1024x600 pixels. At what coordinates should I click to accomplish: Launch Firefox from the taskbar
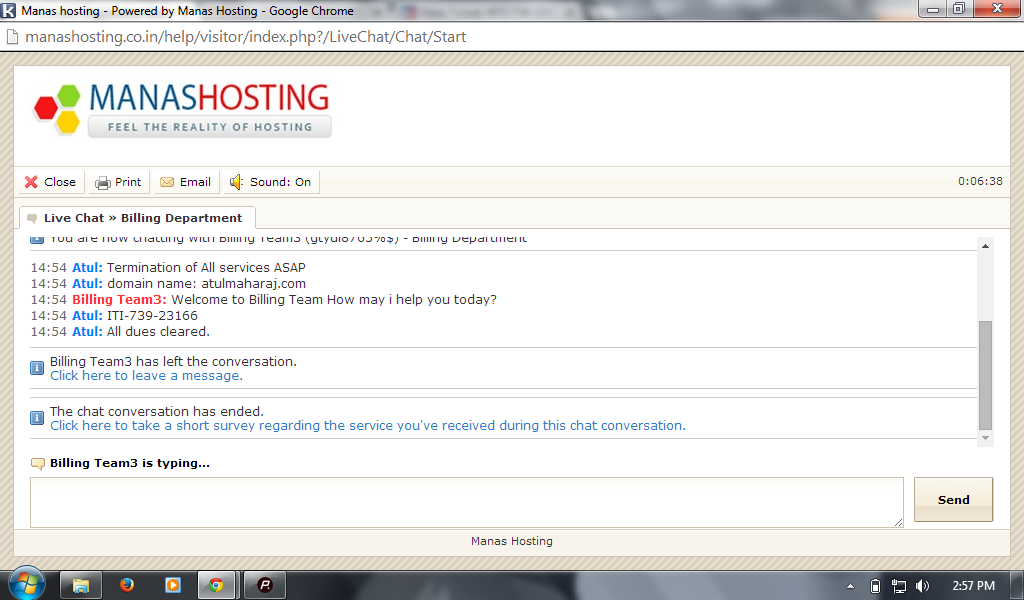pyautogui.click(x=127, y=584)
